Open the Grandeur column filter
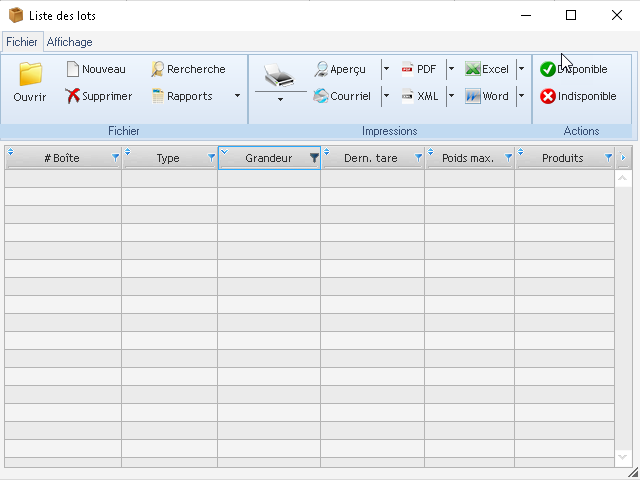The height and width of the screenshot is (480, 640). click(x=314, y=158)
